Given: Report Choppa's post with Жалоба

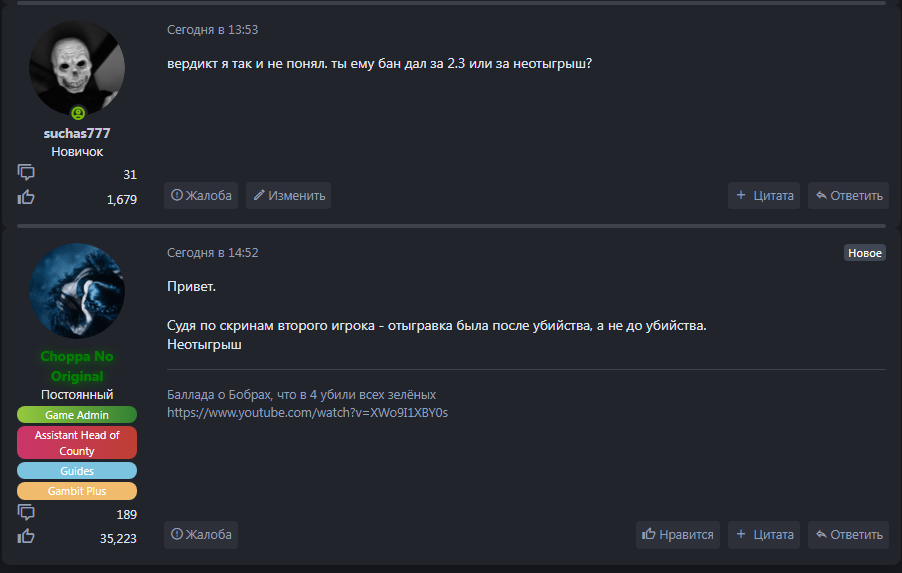Looking at the screenshot, I should (201, 534).
